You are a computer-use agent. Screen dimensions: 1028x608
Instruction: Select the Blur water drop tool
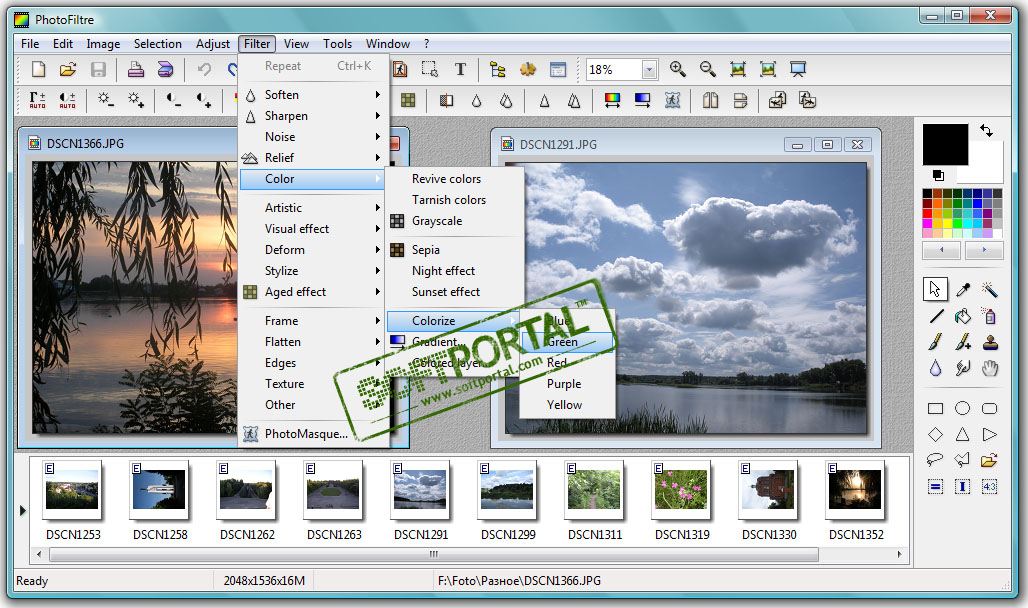(936, 368)
